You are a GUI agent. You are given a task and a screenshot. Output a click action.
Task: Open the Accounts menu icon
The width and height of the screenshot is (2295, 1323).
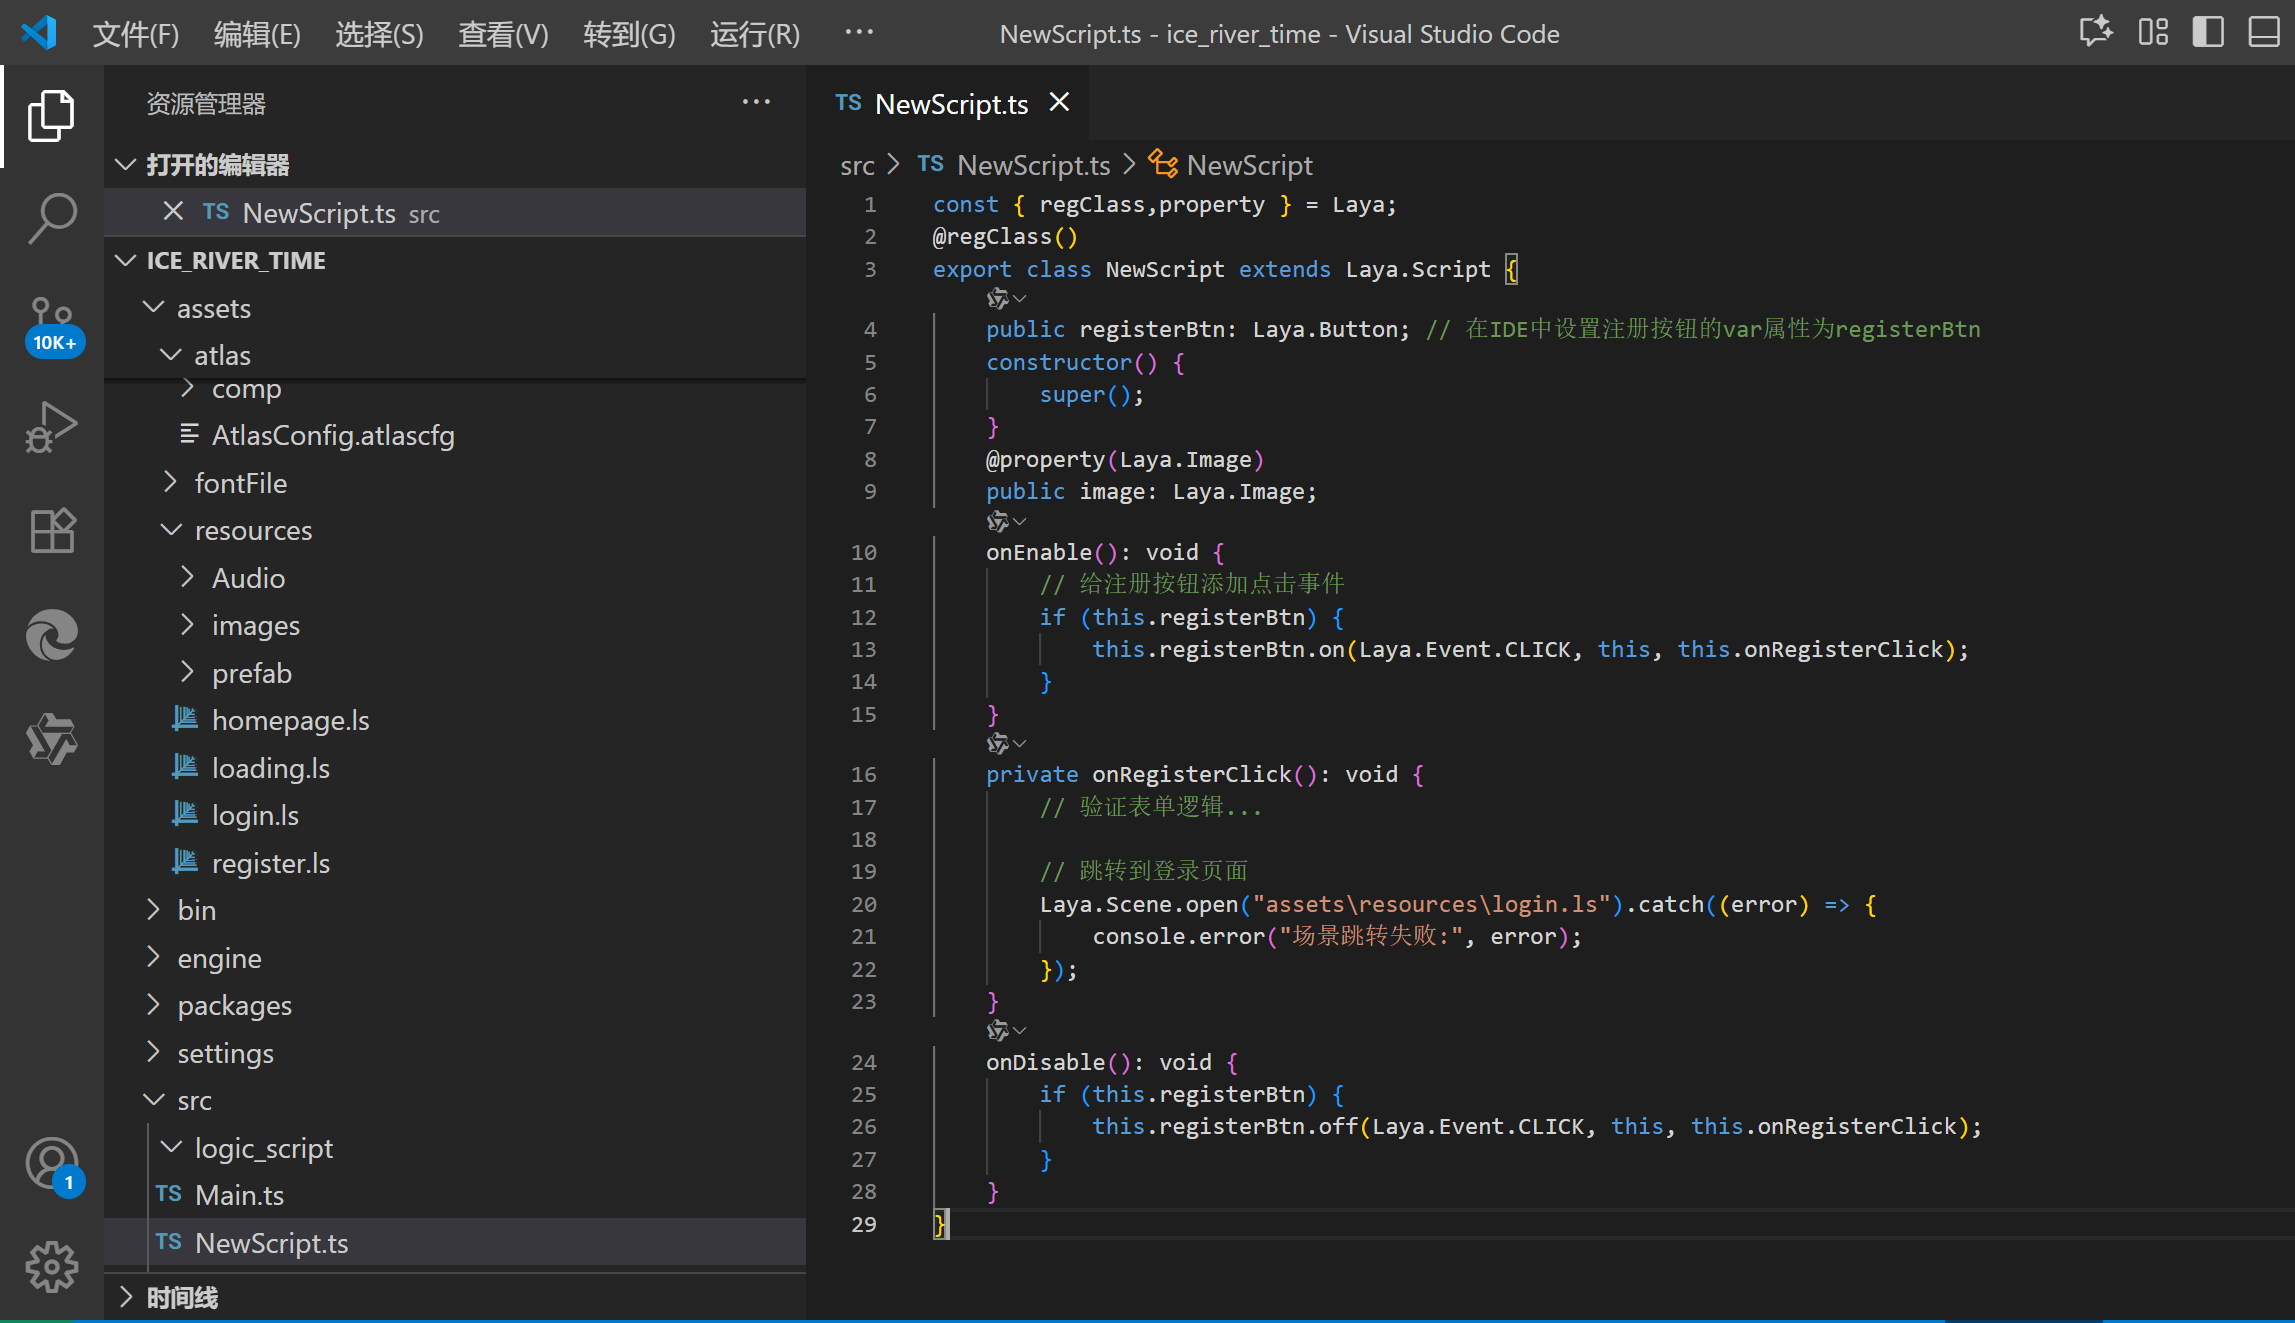[52, 1164]
